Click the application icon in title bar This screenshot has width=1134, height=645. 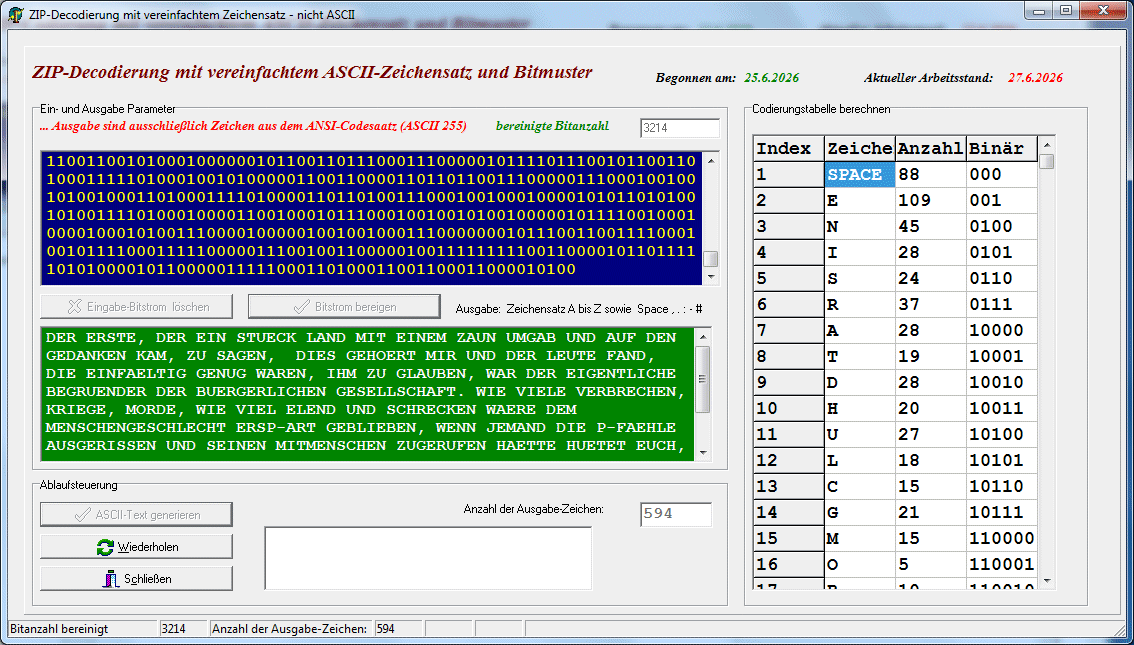point(14,14)
